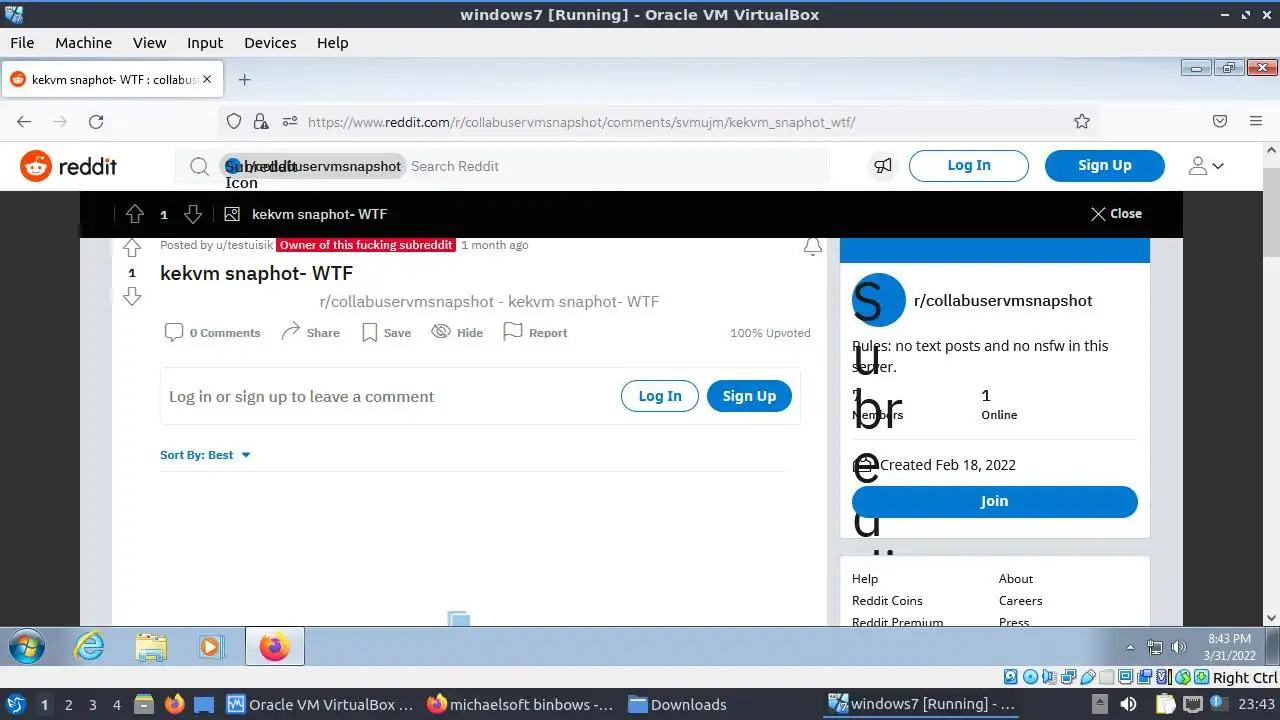
Task: Downvote the post with the arrow below the score
Action: click(132, 297)
